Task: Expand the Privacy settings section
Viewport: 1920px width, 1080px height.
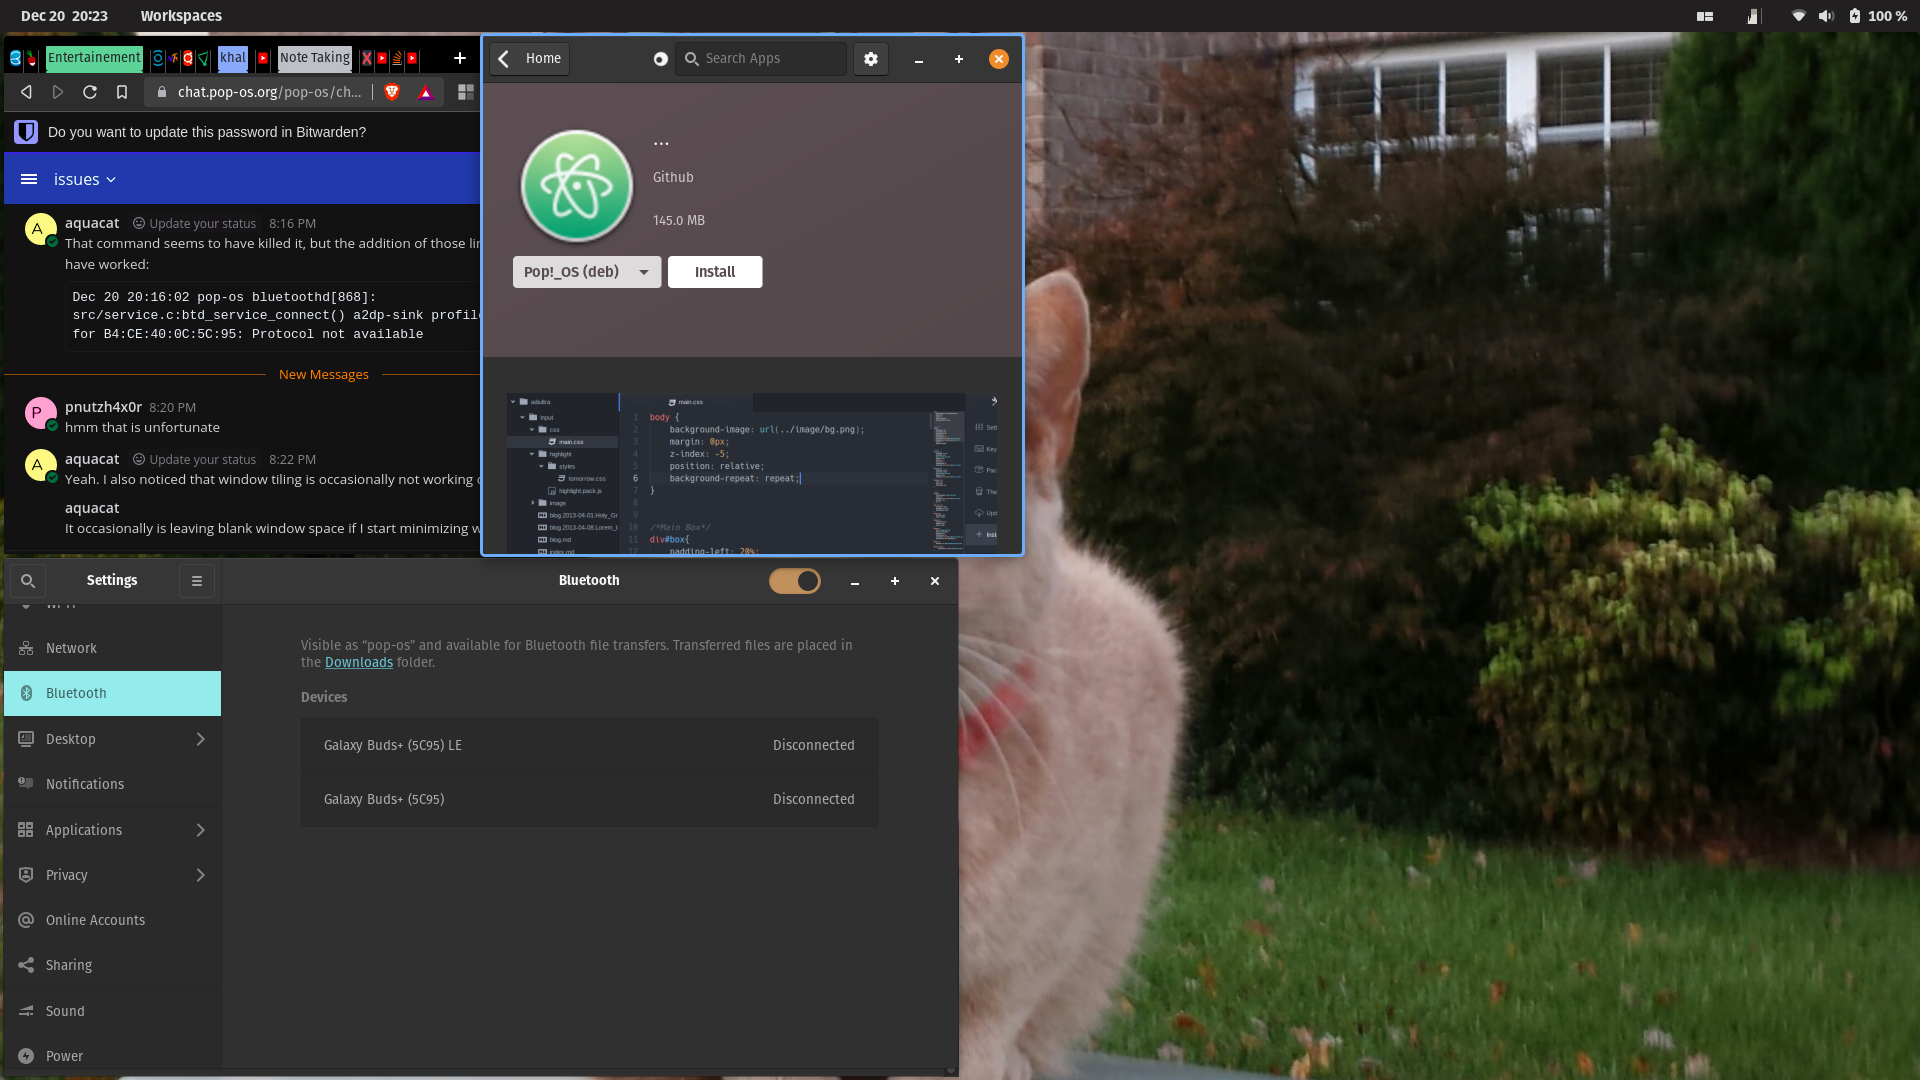Action: pyautogui.click(x=112, y=875)
